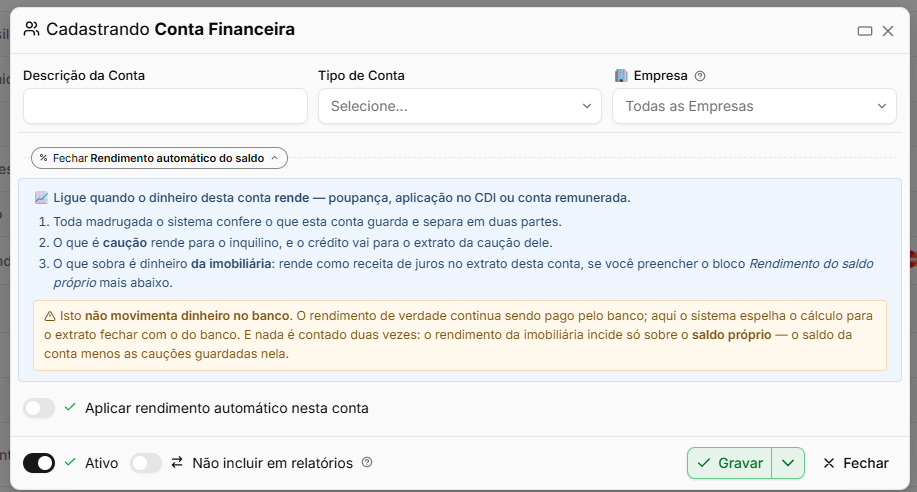
Task: Click the building icon beside Empresa label
Action: 621,75
